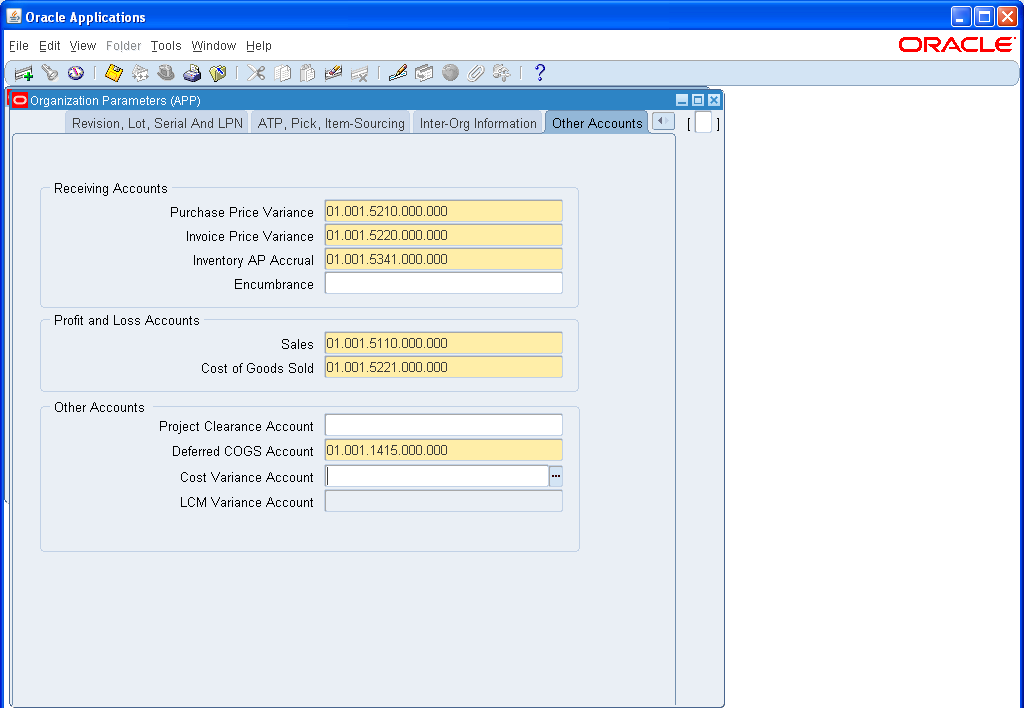1024x708 pixels.
Task: Open the Tools menu
Action: tap(165, 46)
